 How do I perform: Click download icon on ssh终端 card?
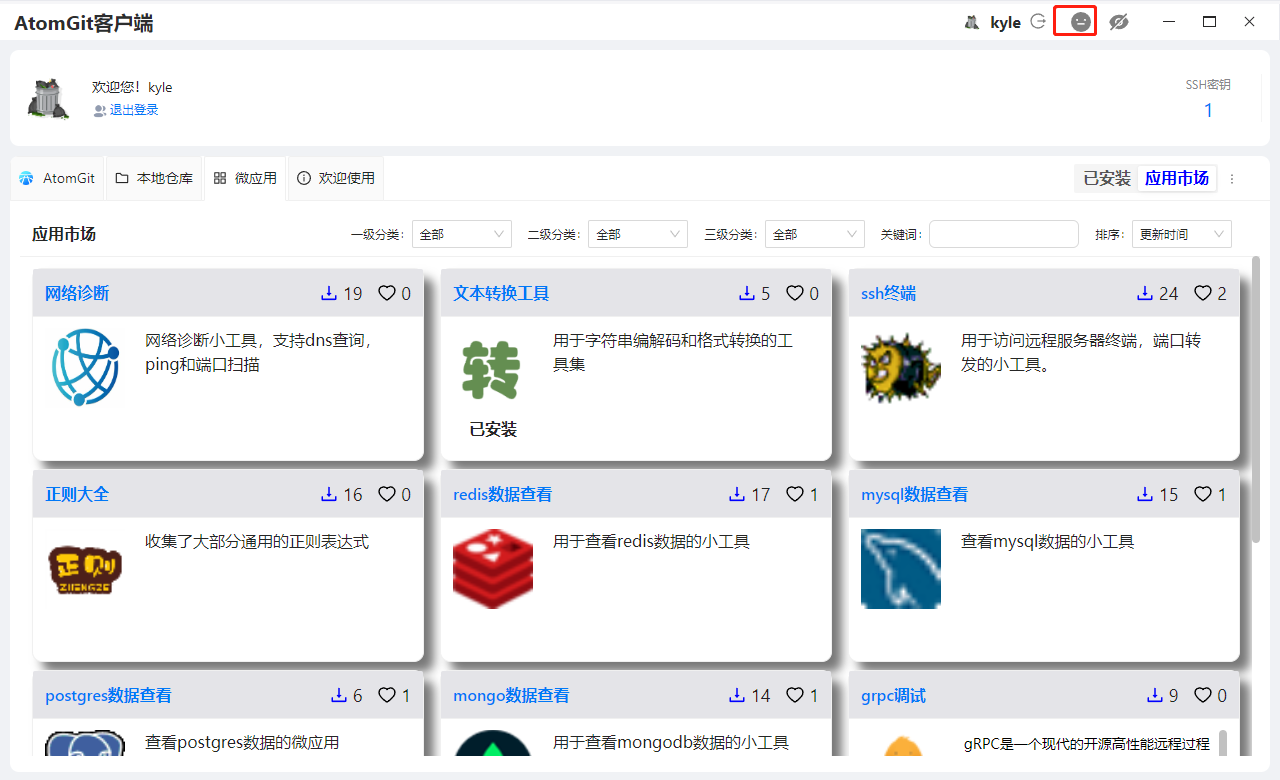point(1146,293)
